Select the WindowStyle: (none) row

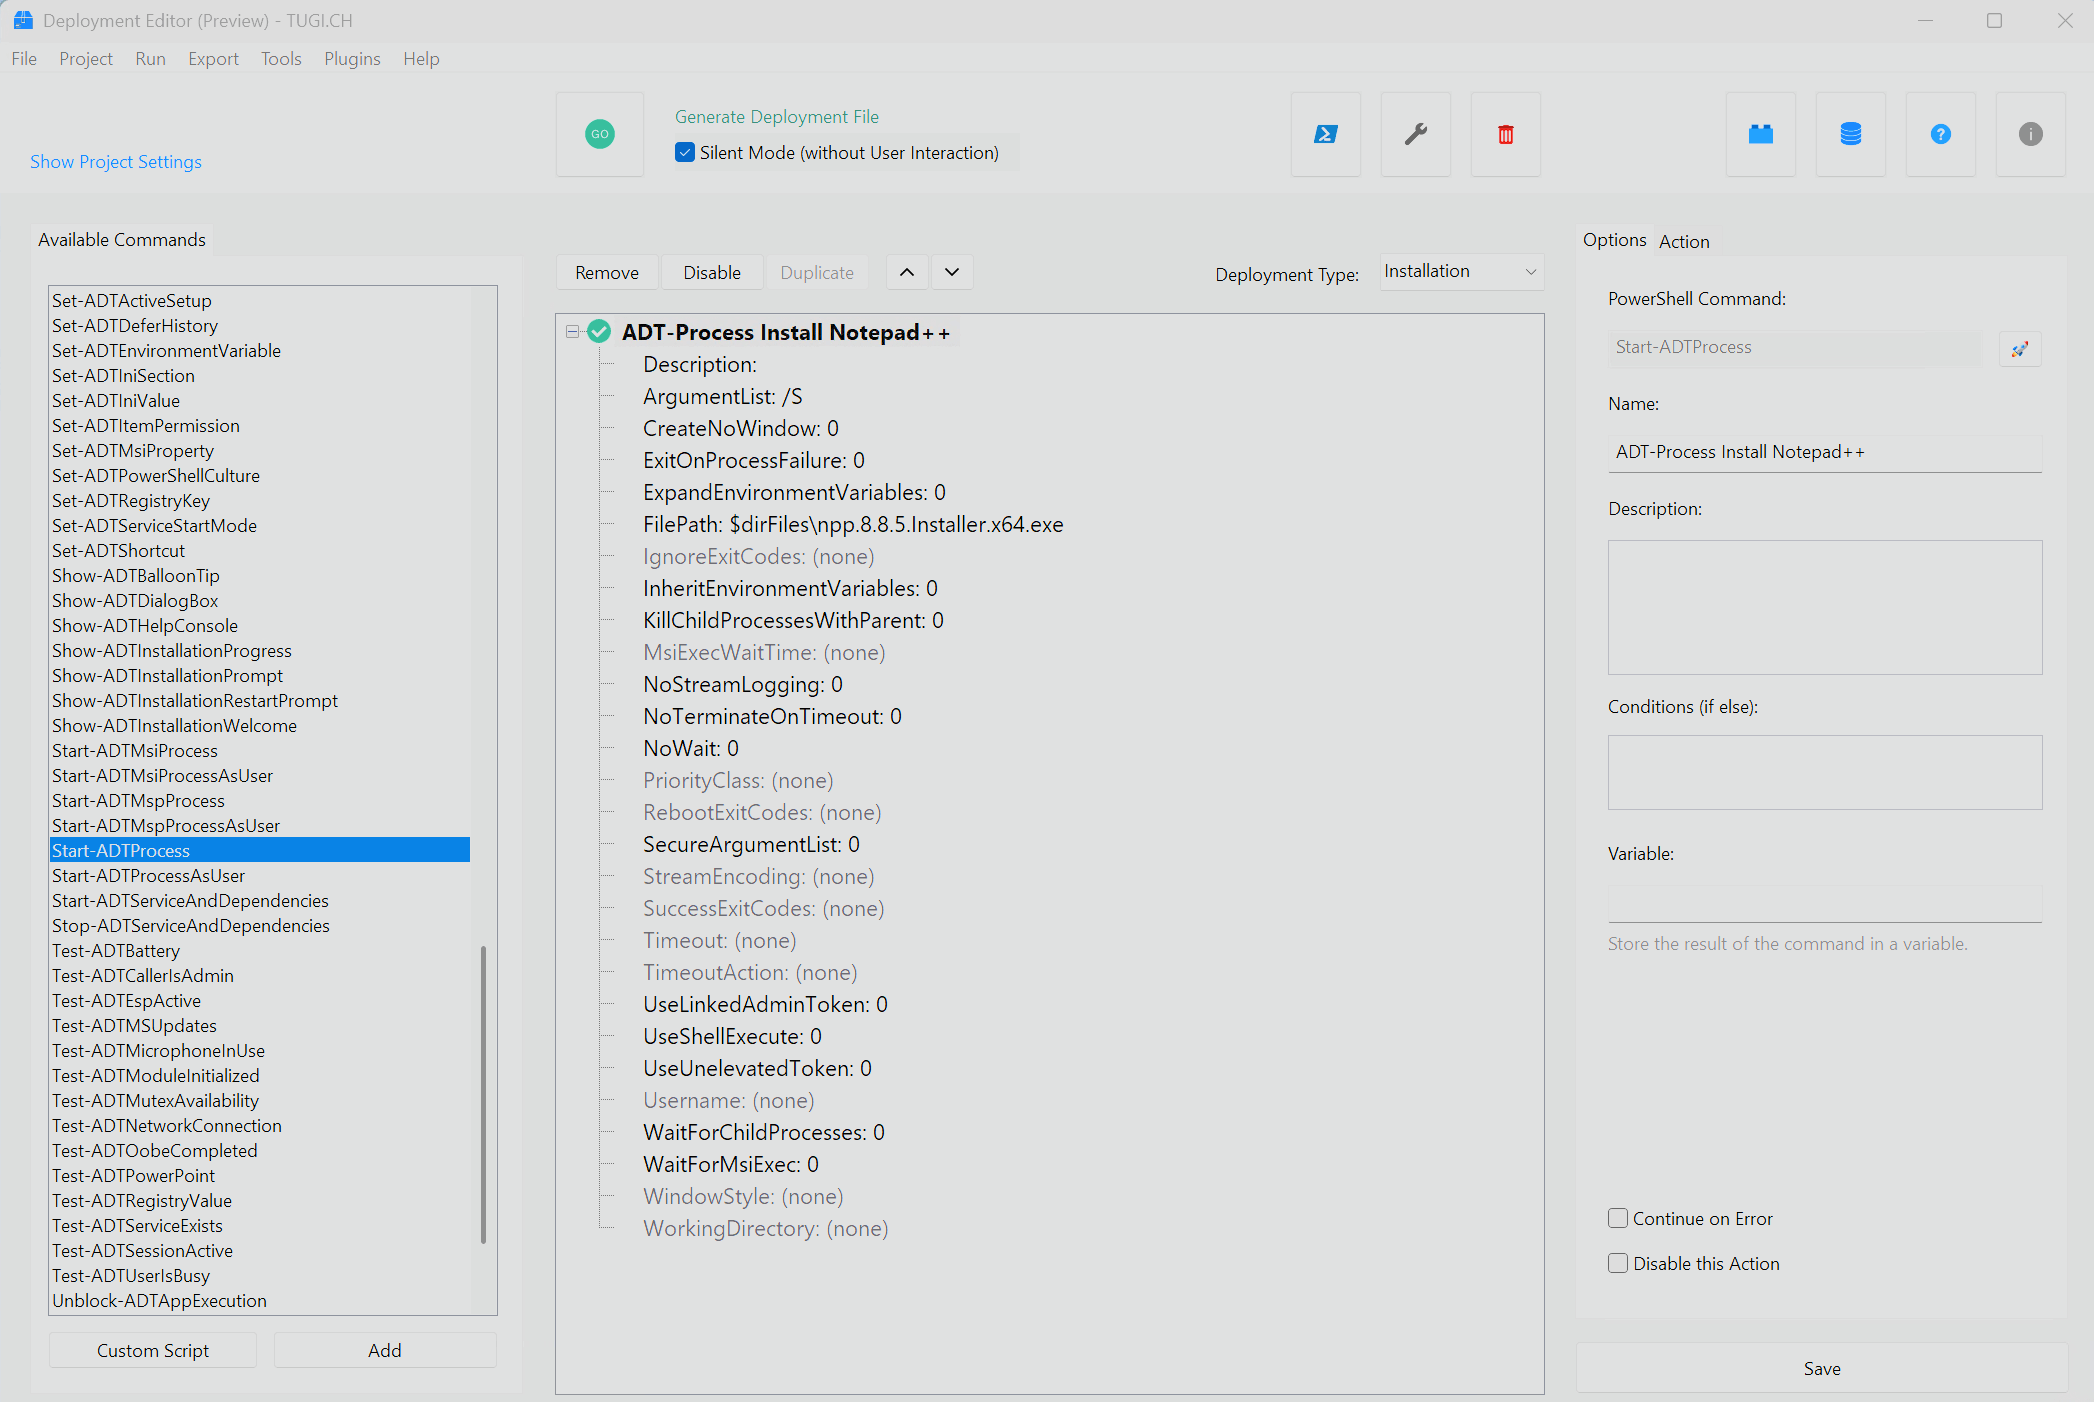pyautogui.click(x=743, y=1196)
